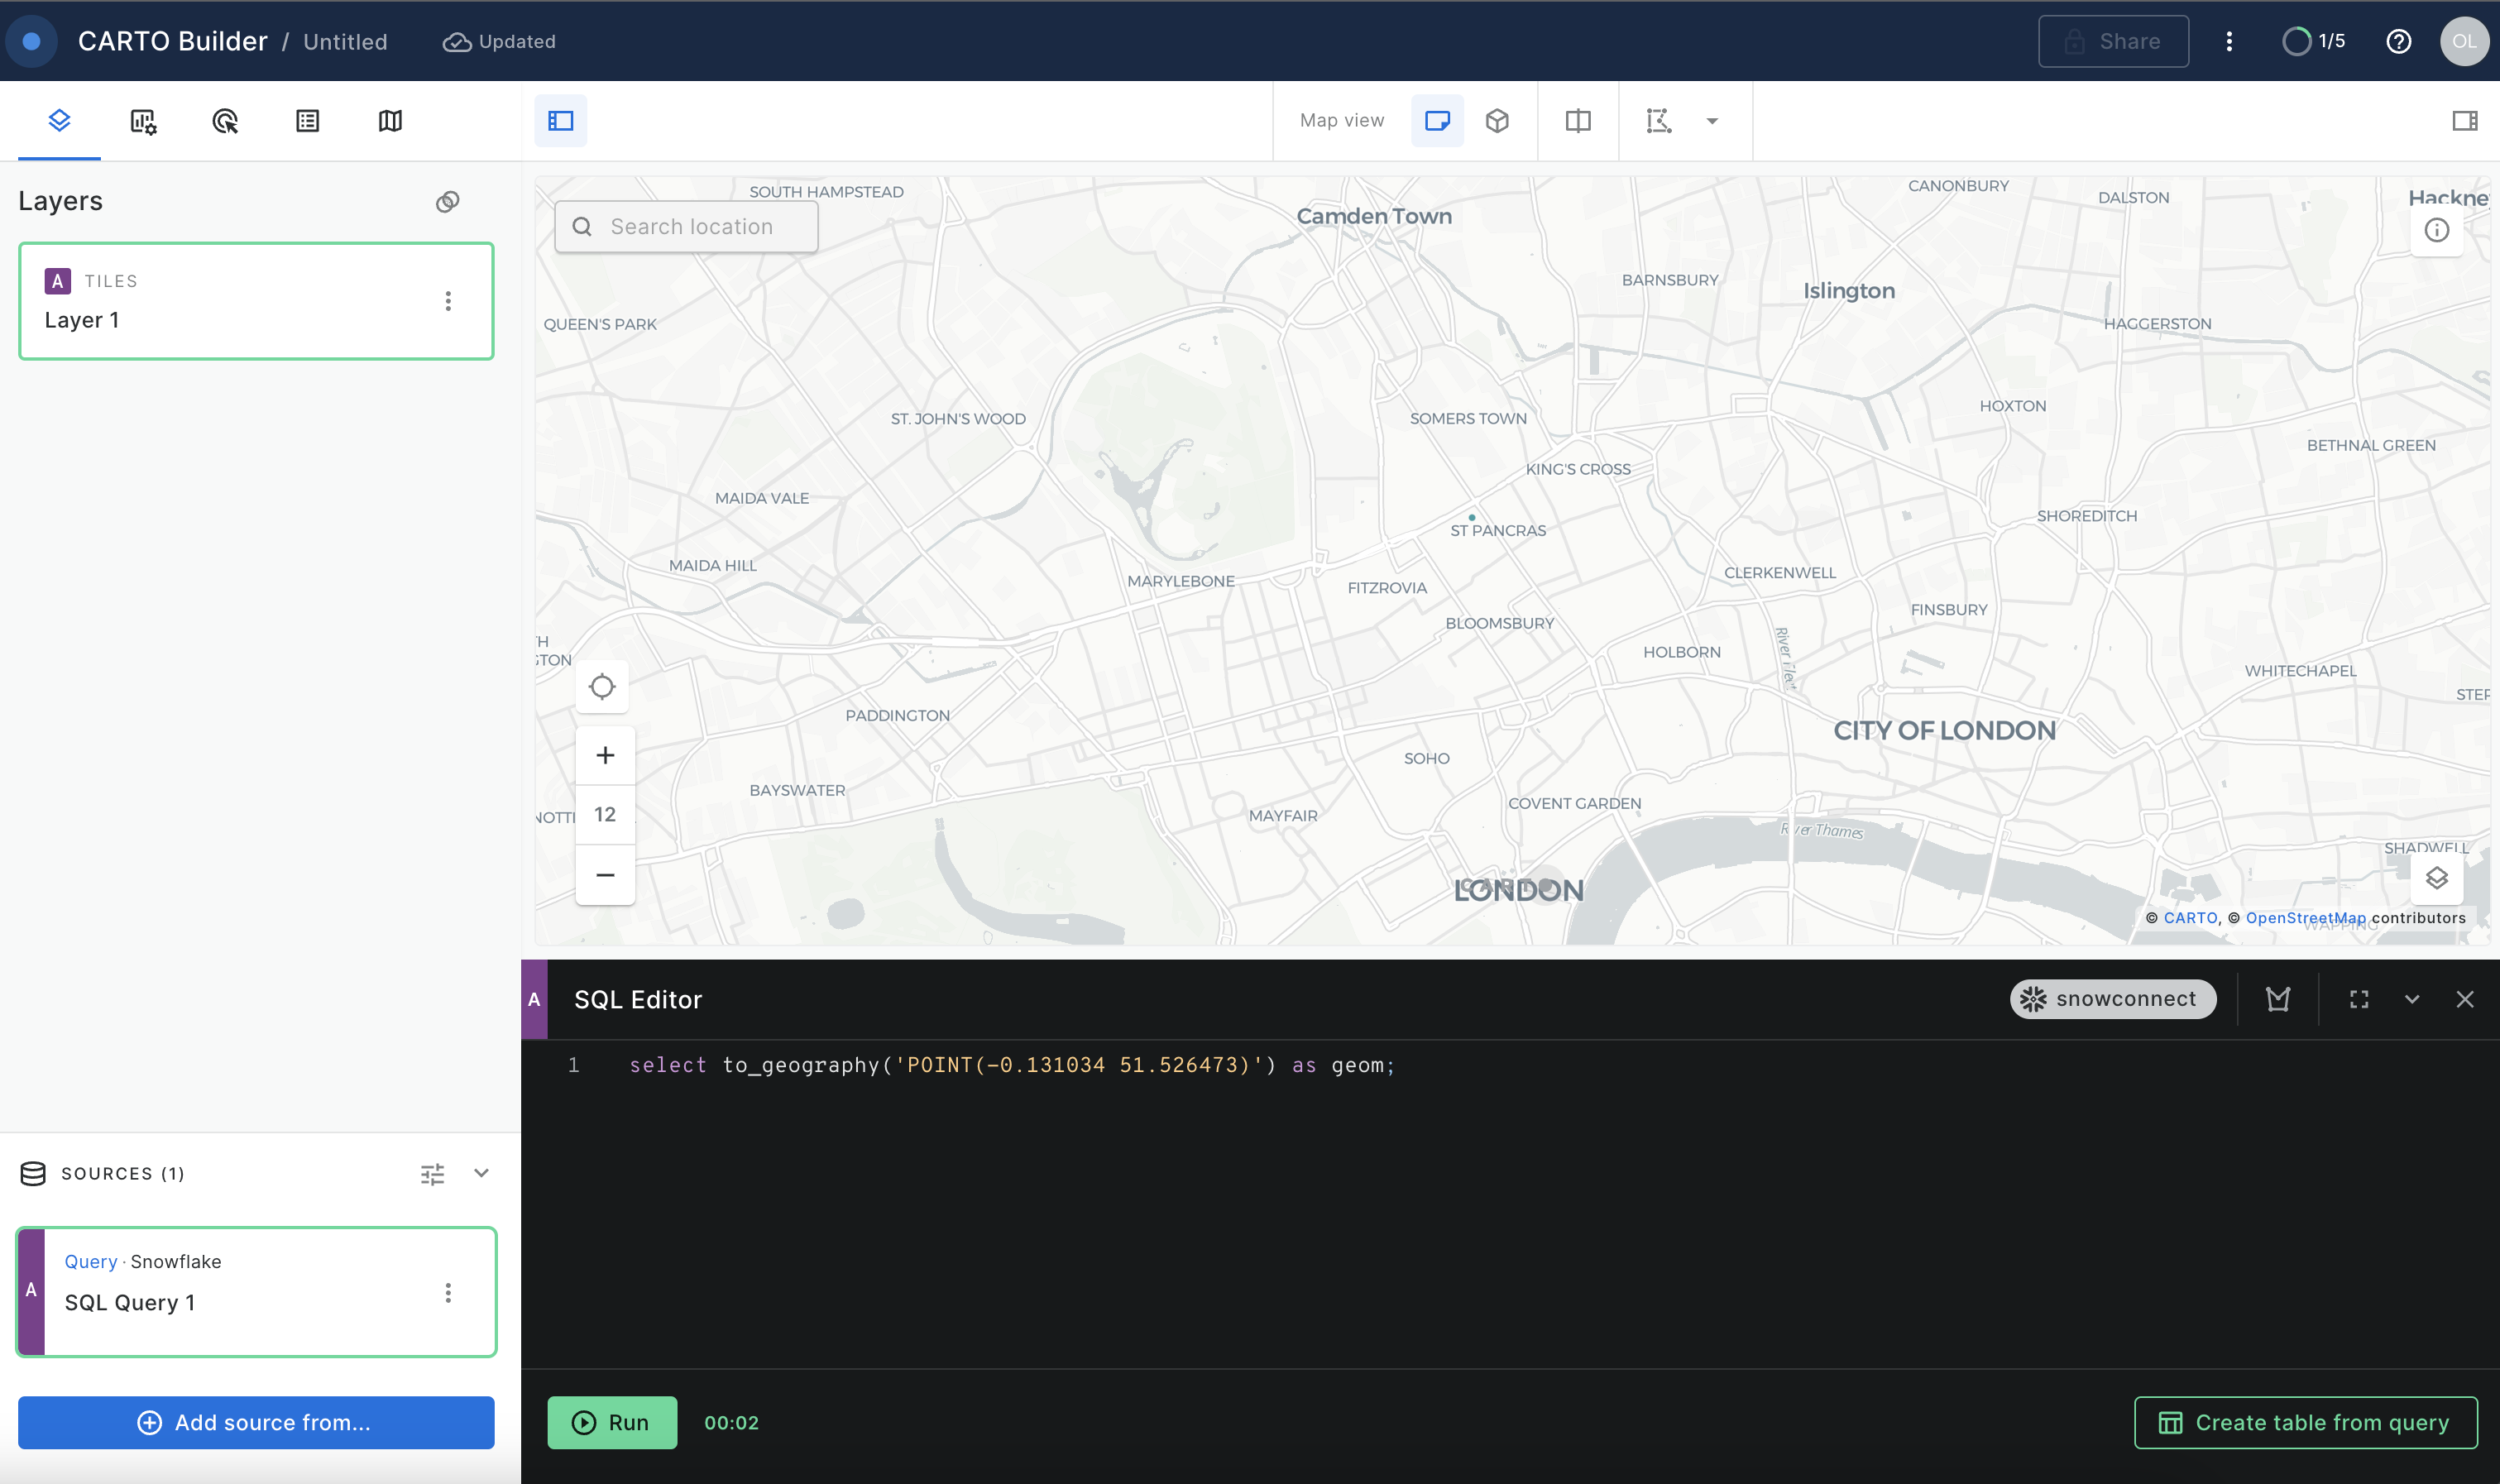Screen dimensions: 2500x1484
Task: Open the feature selection tool on the map
Action: click(x=1657, y=120)
